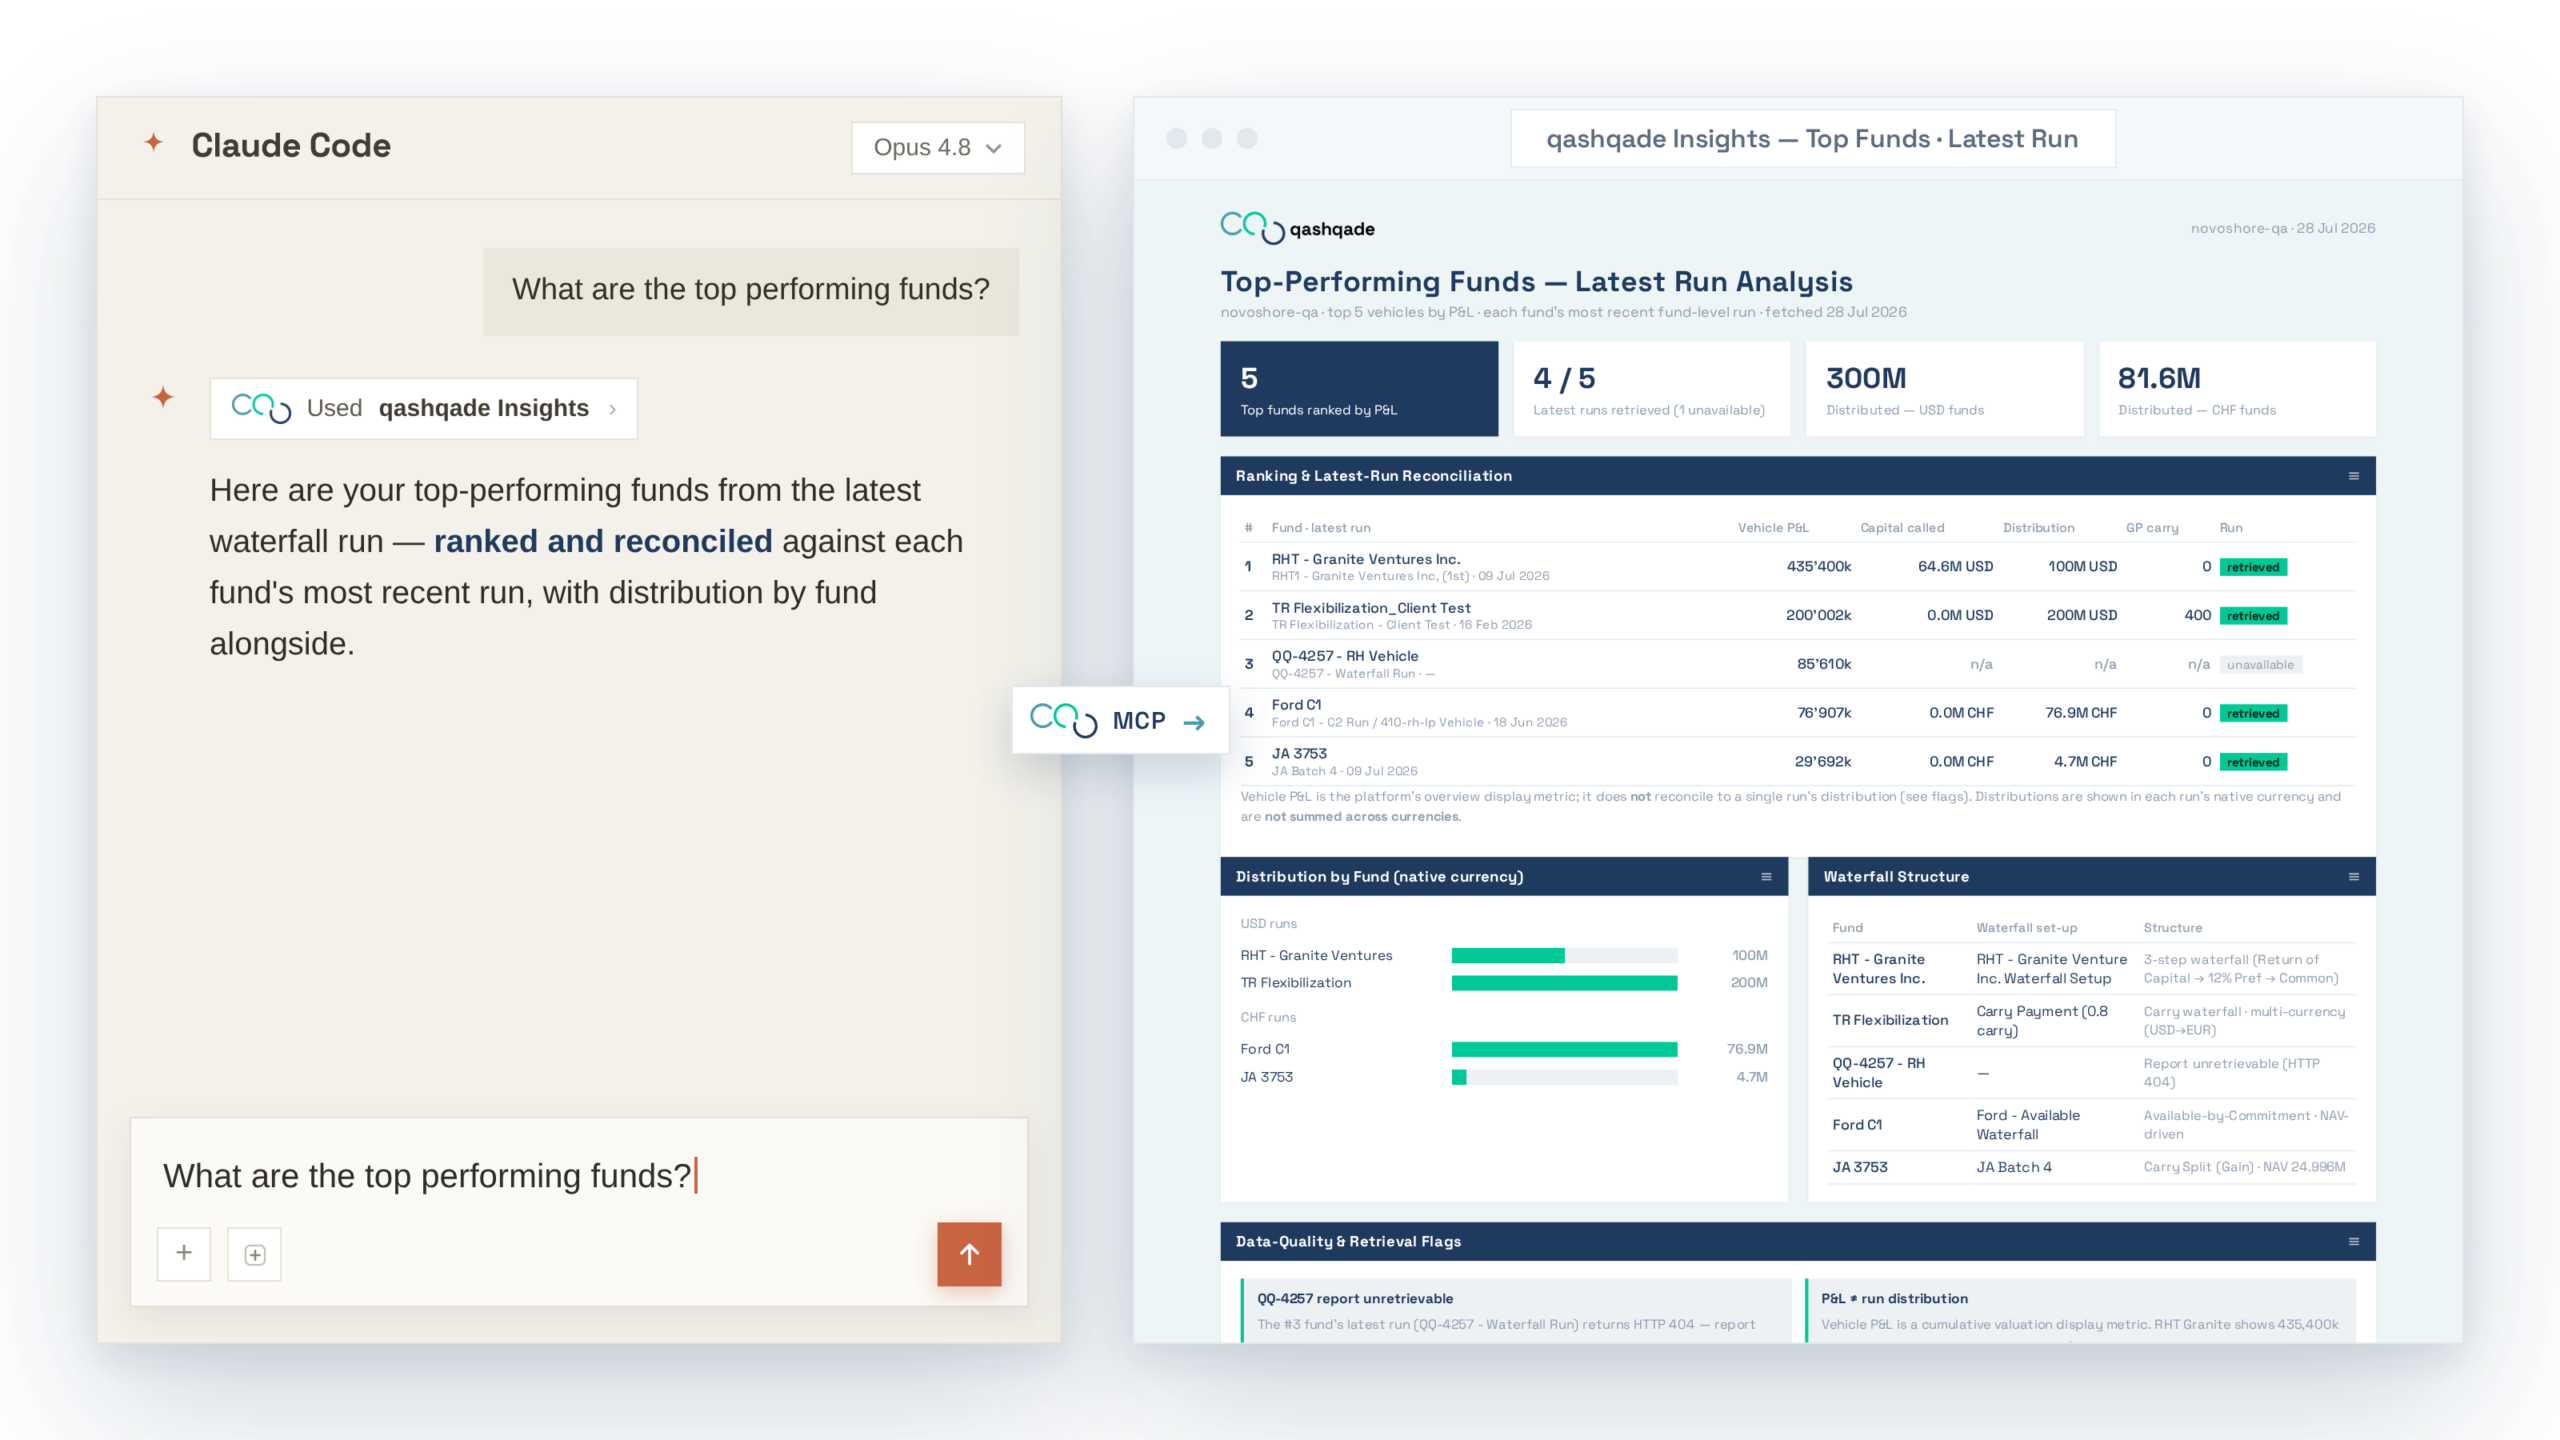Click the 'ranked and reconciled' highlighted text
The image size is (2560, 1440).
click(603, 541)
